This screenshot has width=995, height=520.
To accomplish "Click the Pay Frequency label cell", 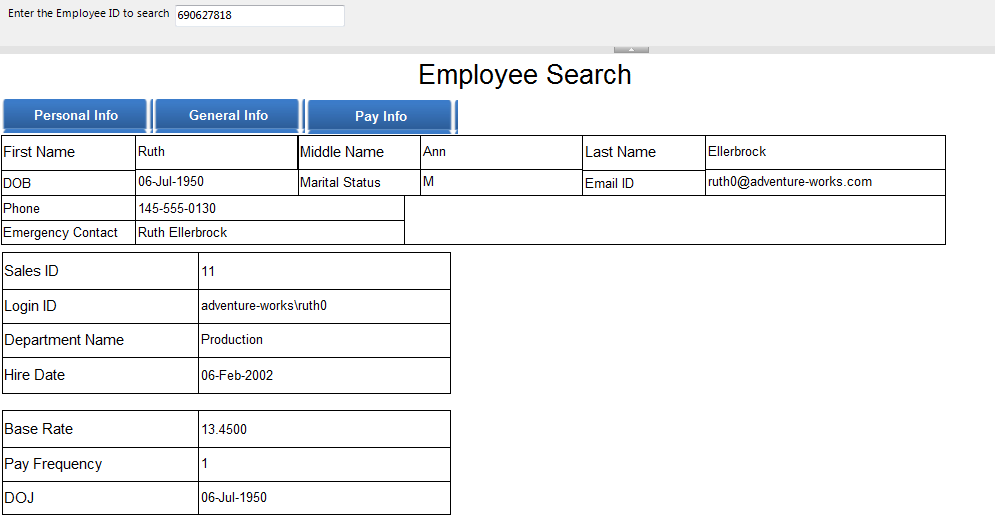I will [100, 464].
